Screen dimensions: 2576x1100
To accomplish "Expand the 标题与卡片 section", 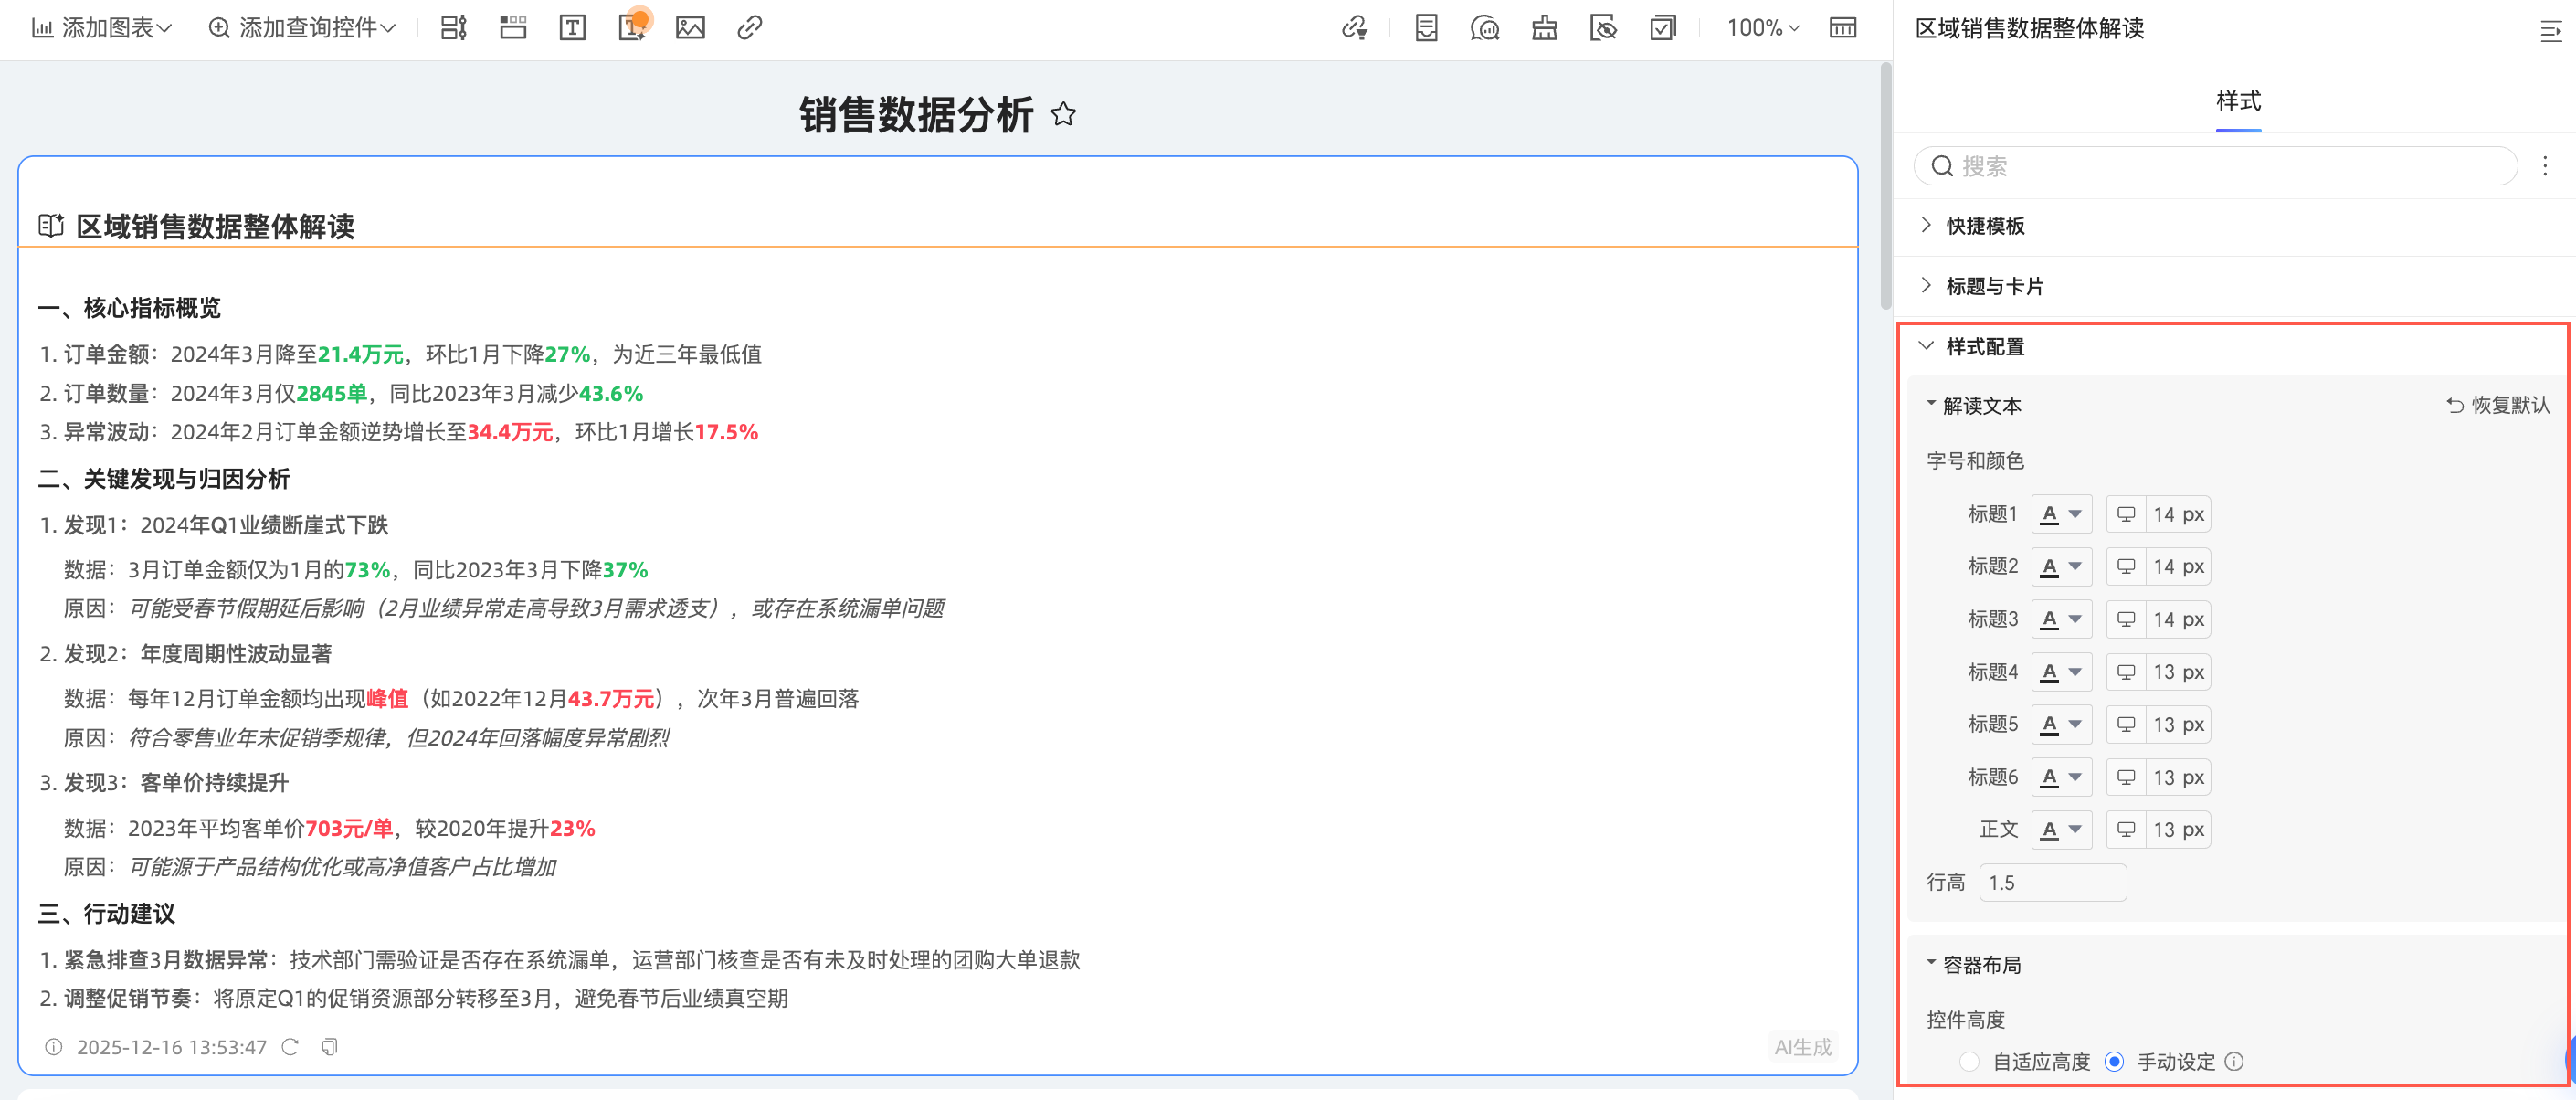I will (x=1994, y=286).
